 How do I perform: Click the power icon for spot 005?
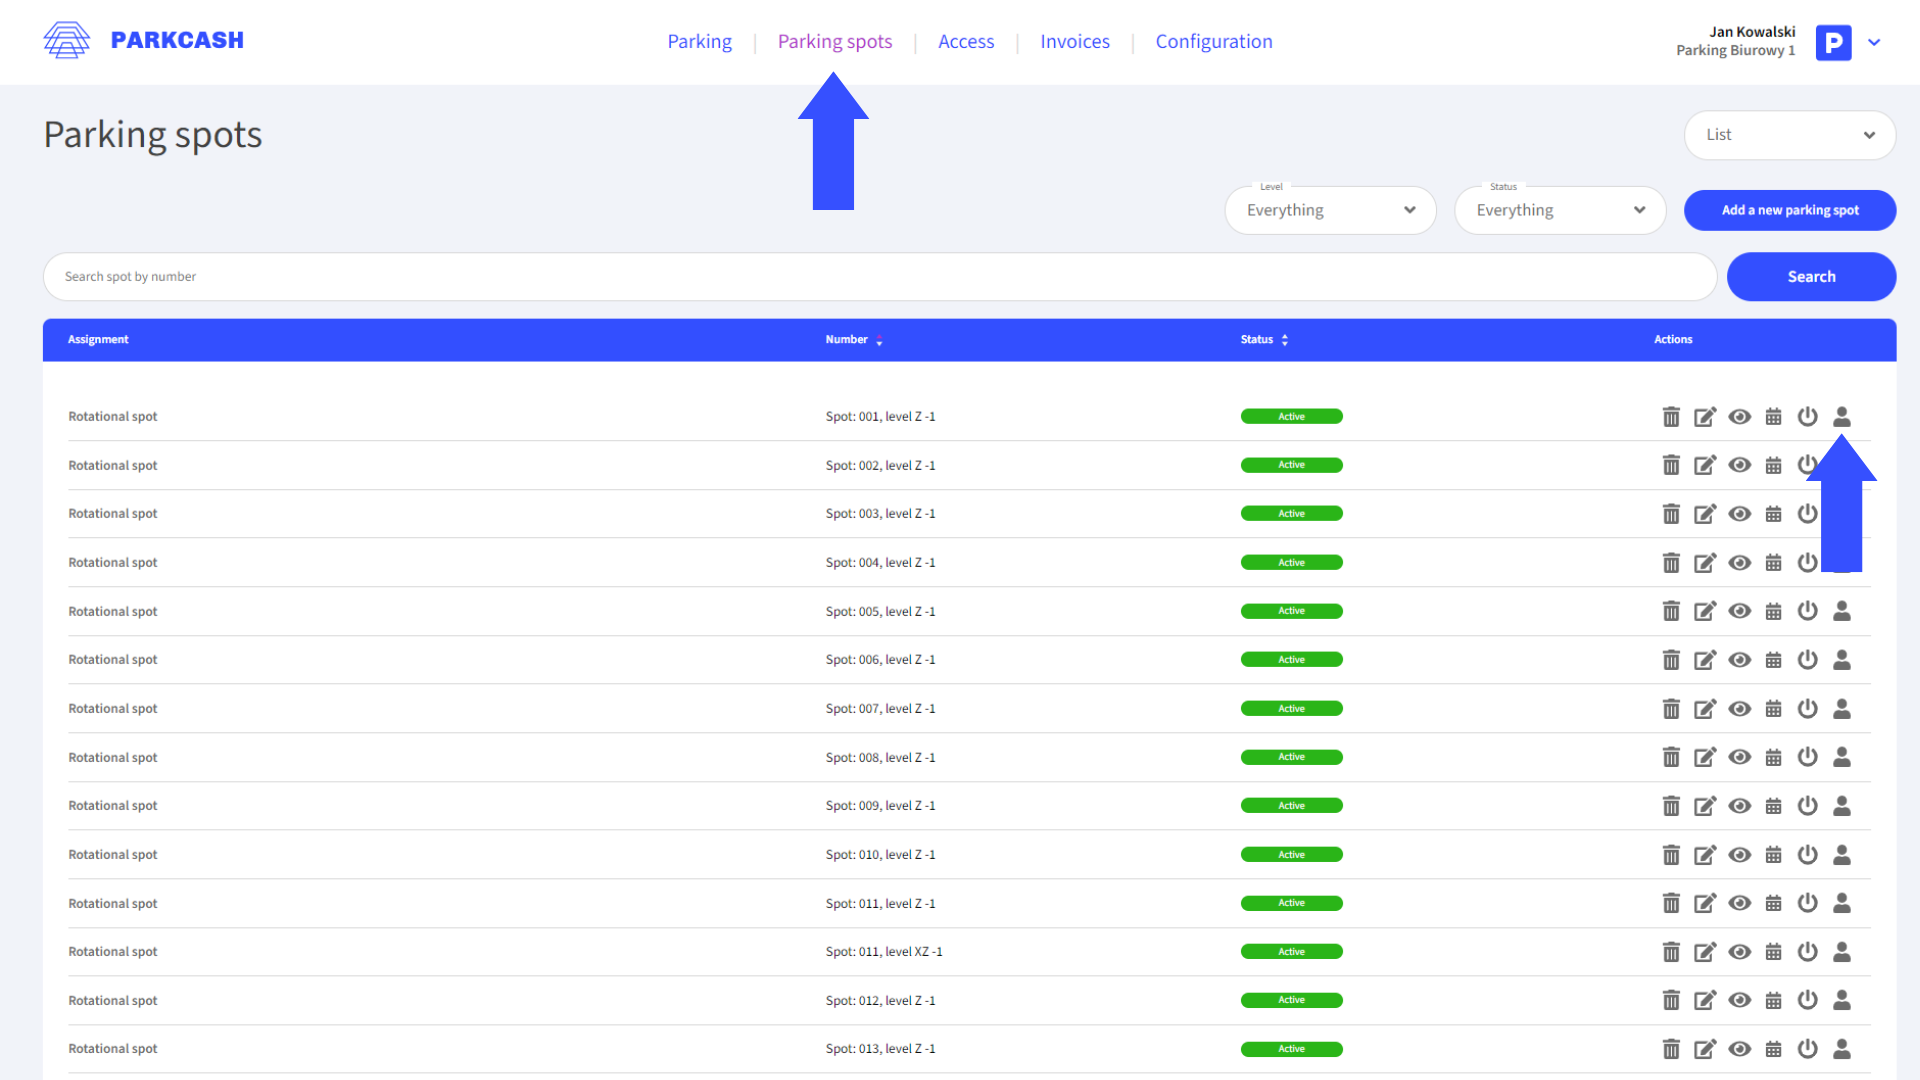click(x=1808, y=611)
